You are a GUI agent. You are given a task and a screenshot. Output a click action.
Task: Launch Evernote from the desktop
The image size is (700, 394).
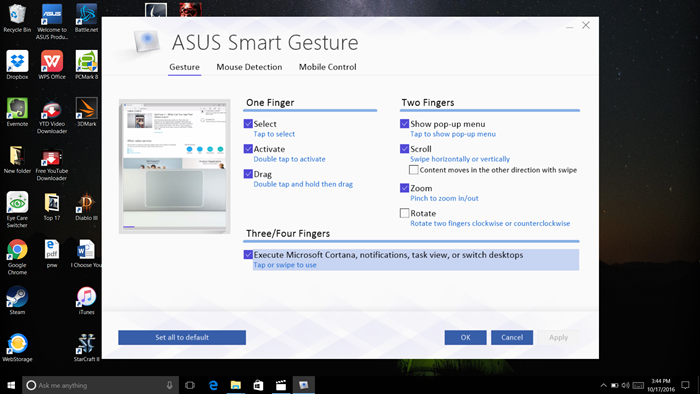coord(17,112)
